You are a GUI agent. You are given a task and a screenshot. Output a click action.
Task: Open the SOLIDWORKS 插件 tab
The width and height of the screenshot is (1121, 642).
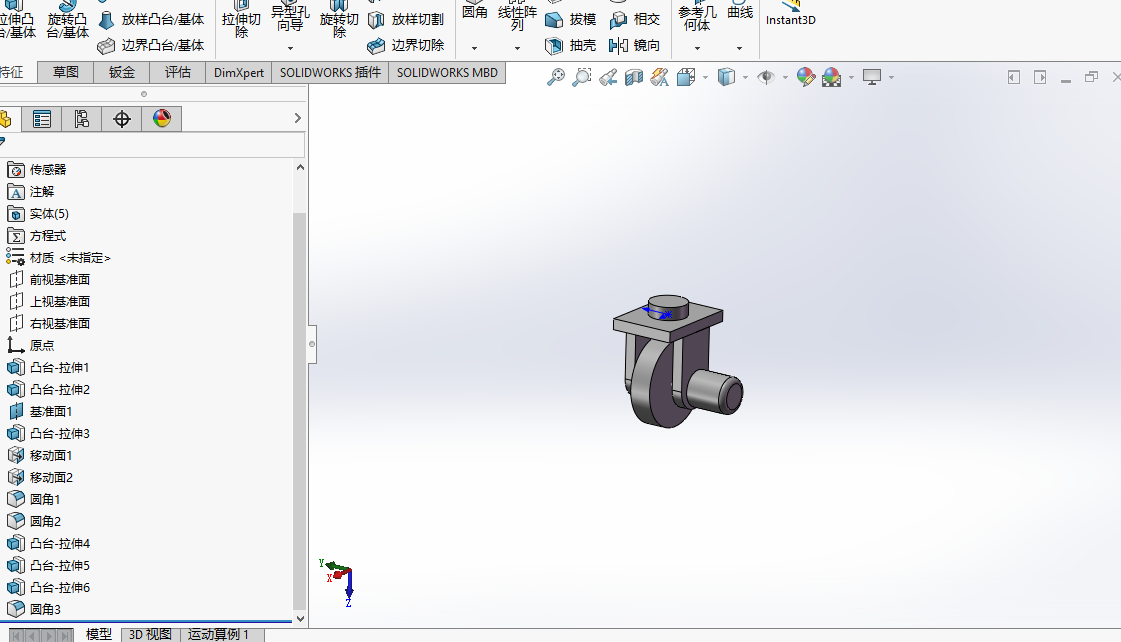[330, 72]
